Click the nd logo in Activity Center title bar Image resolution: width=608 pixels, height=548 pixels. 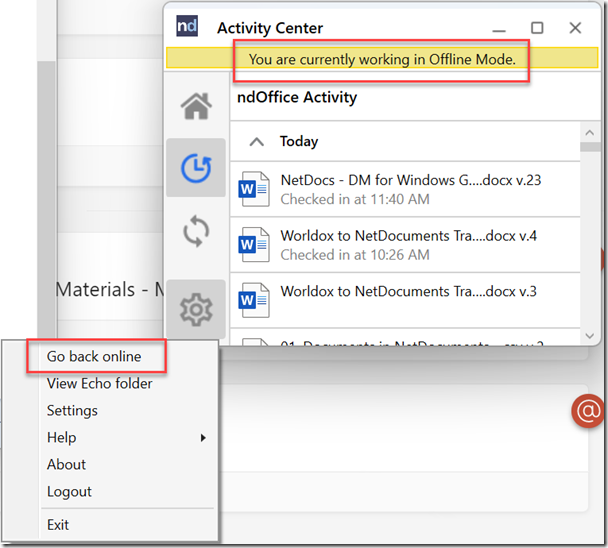point(187,26)
